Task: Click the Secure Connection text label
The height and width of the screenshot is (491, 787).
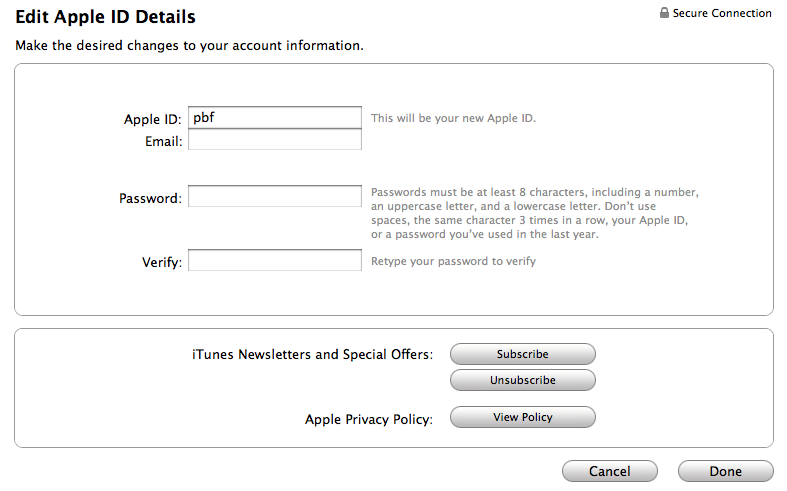Action: pos(722,14)
